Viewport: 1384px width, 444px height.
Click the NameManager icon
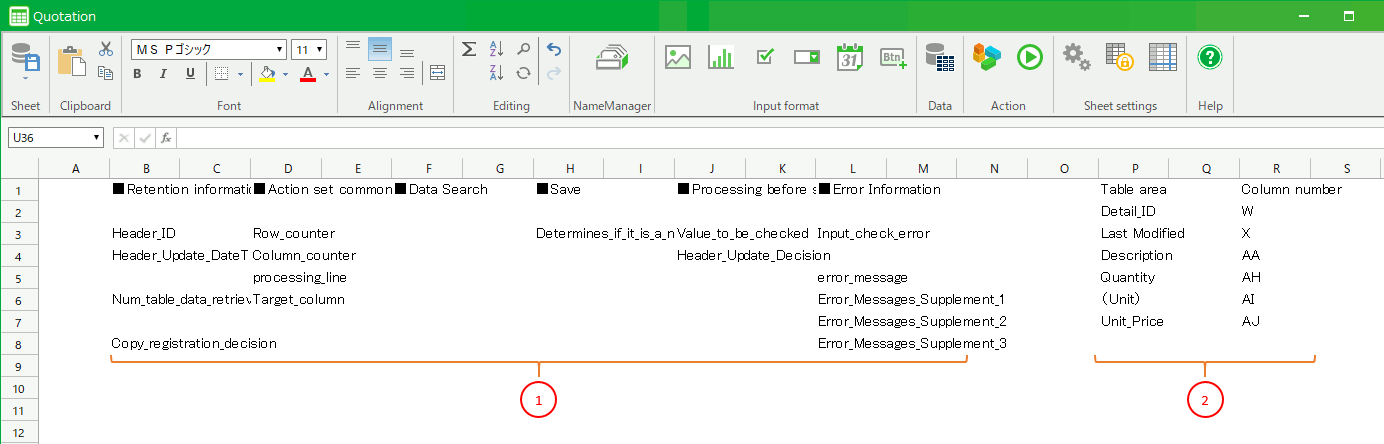[611, 58]
